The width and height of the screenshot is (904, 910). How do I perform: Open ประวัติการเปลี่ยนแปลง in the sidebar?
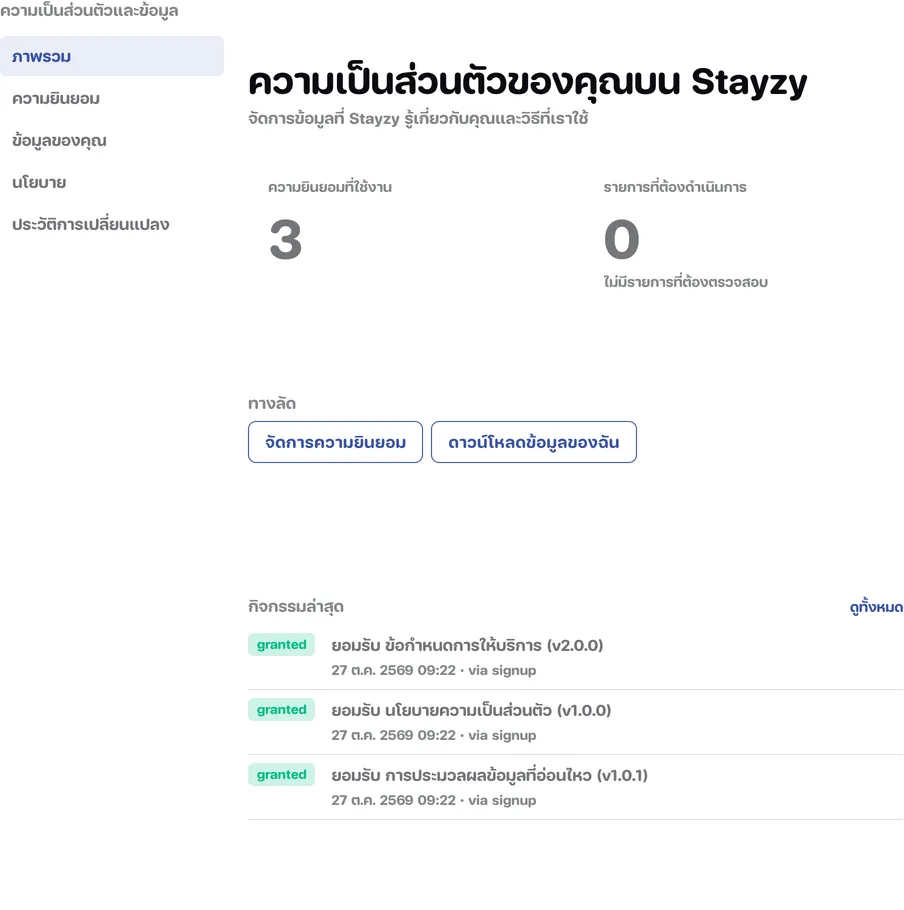coord(91,224)
